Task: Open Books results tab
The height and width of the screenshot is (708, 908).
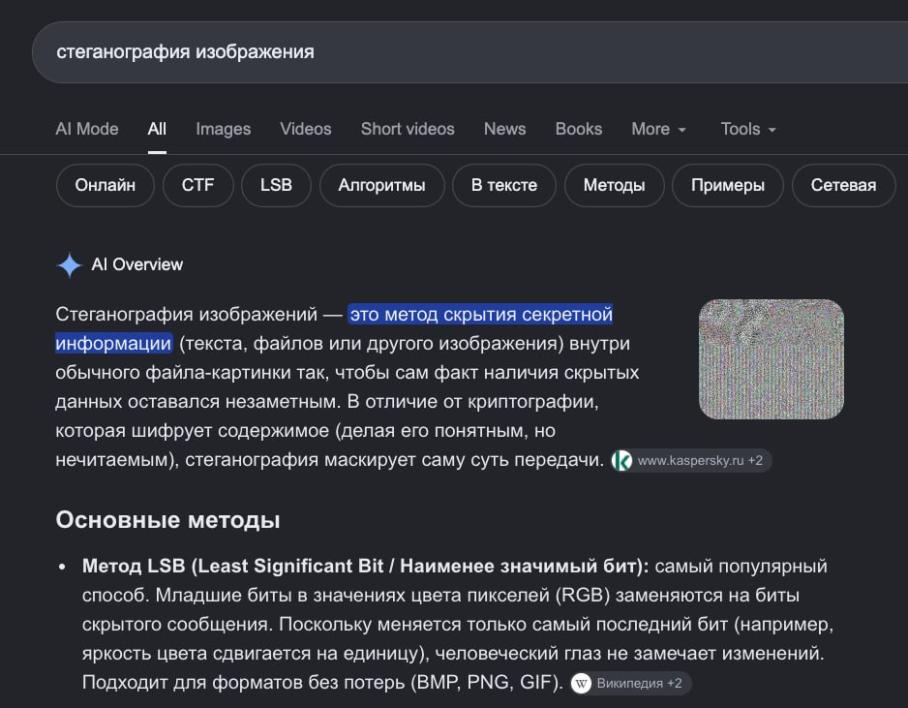Action: pyautogui.click(x=579, y=129)
